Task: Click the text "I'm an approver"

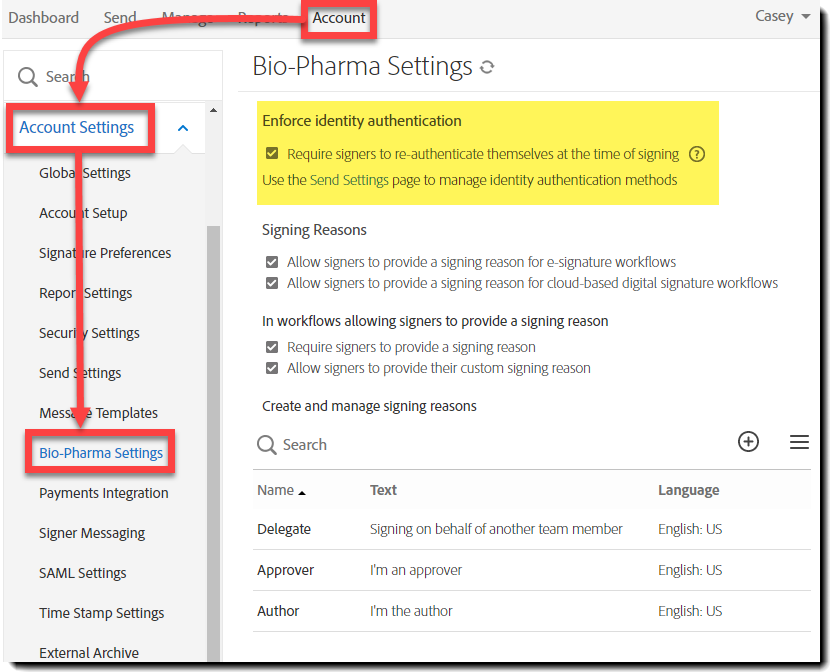Action: (x=416, y=570)
